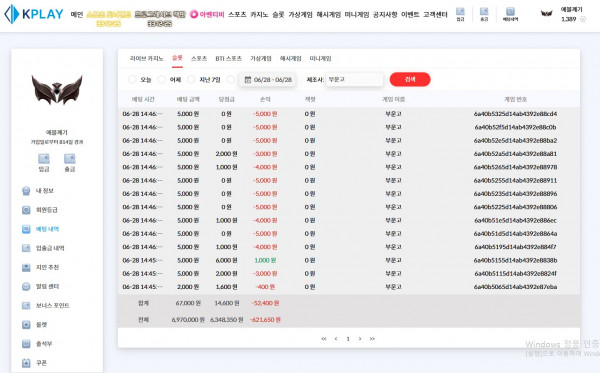Viewport: 600px width, 373px height.
Task: Select the custom date range radio button
Action: 231,80
